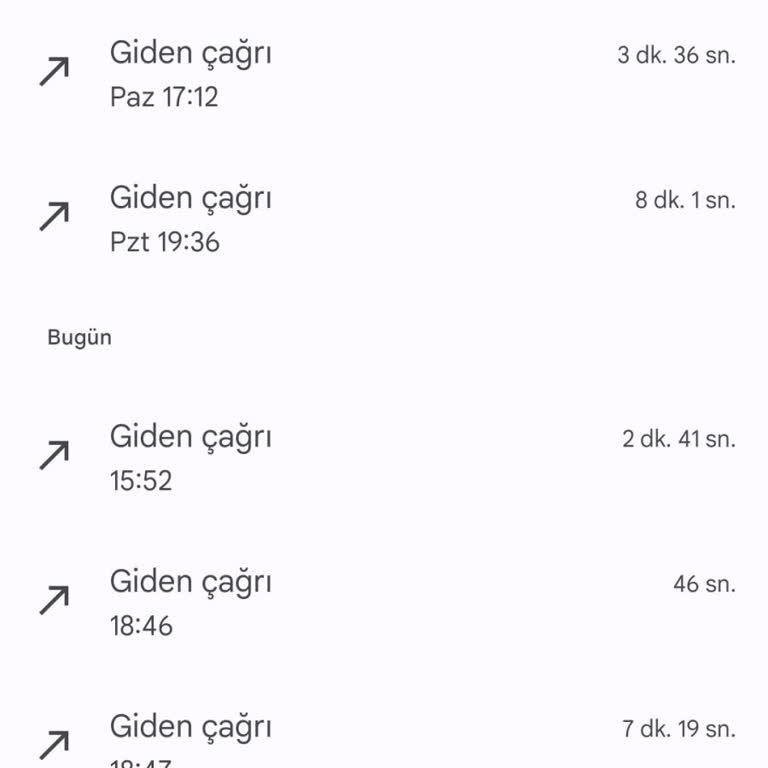Select the 15:52 call time
The width and height of the screenshot is (768, 768).
pyautogui.click(x=141, y=481)
